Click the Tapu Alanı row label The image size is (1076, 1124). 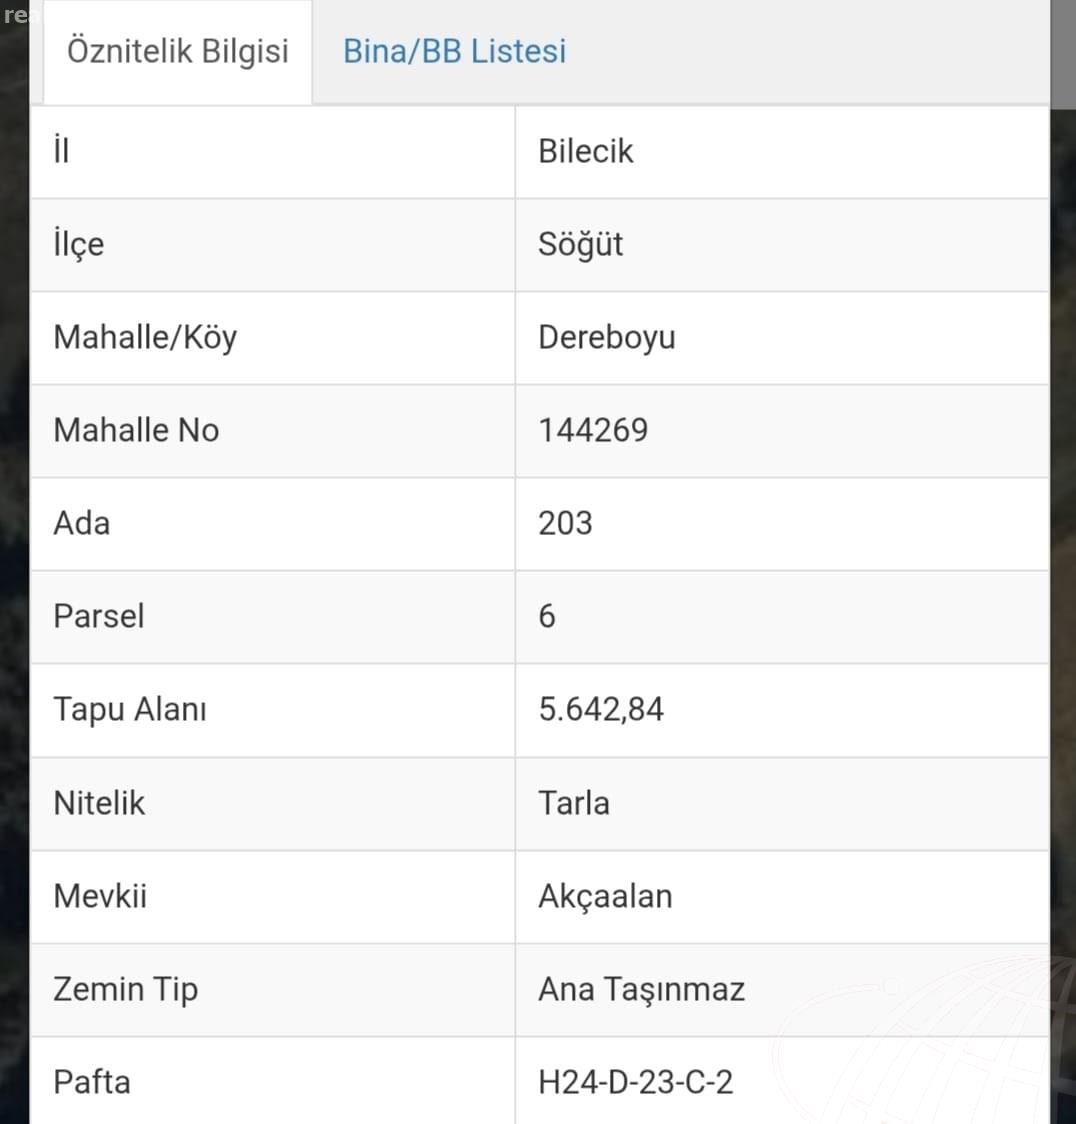[x=130, y=710]
